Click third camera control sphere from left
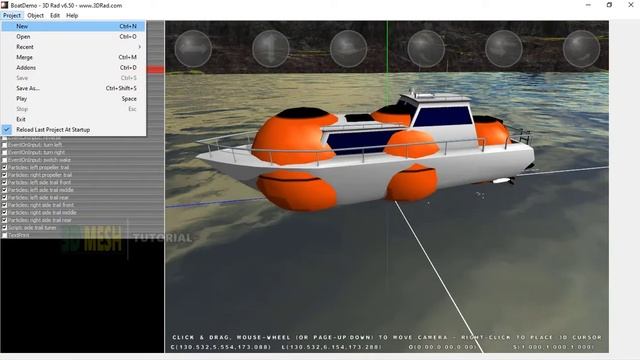This screenshot has height=360, width=640. point(348,49)
